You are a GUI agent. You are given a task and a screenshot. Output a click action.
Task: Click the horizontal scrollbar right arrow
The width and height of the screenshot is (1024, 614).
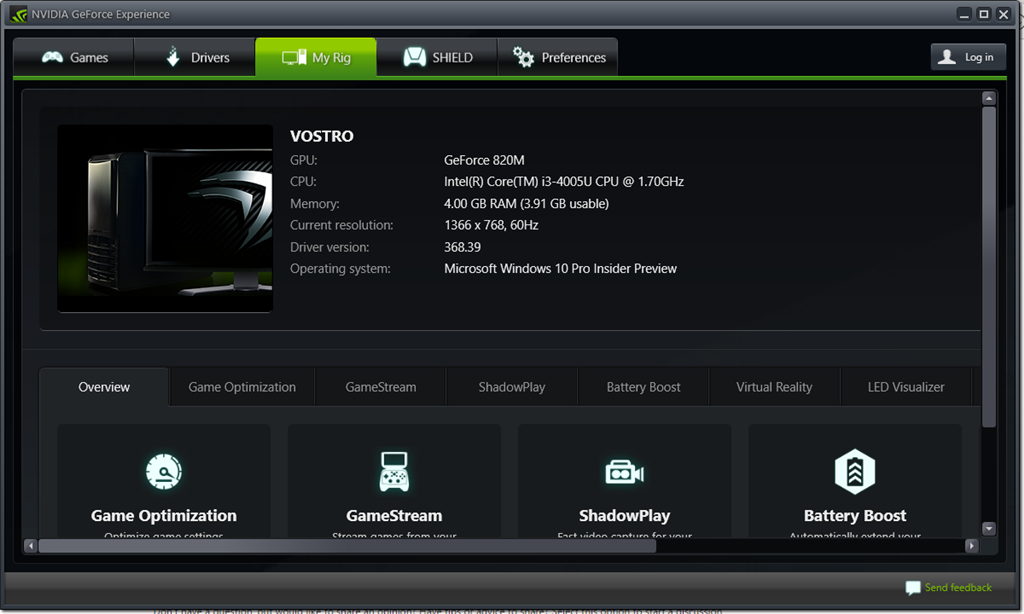click(971, 545)
